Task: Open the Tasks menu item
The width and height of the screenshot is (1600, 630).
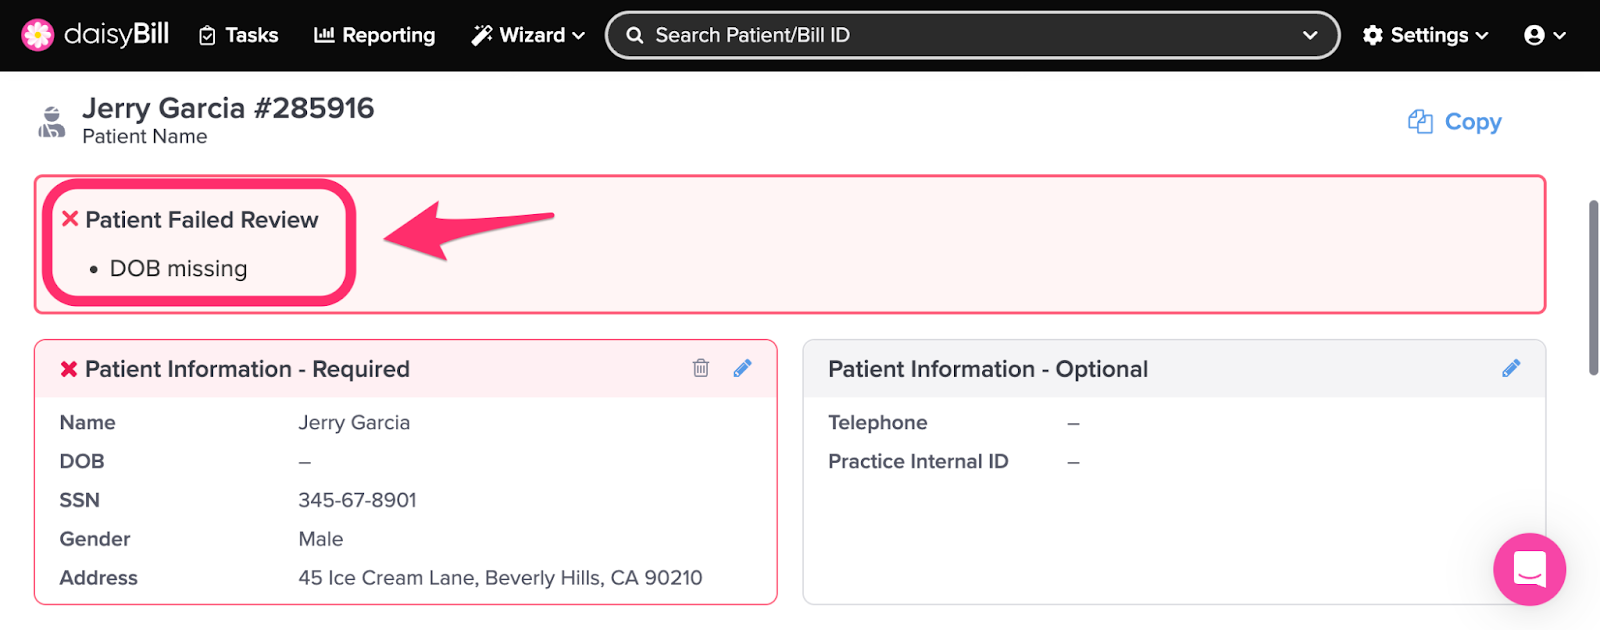Action: (x=238, y=35)
